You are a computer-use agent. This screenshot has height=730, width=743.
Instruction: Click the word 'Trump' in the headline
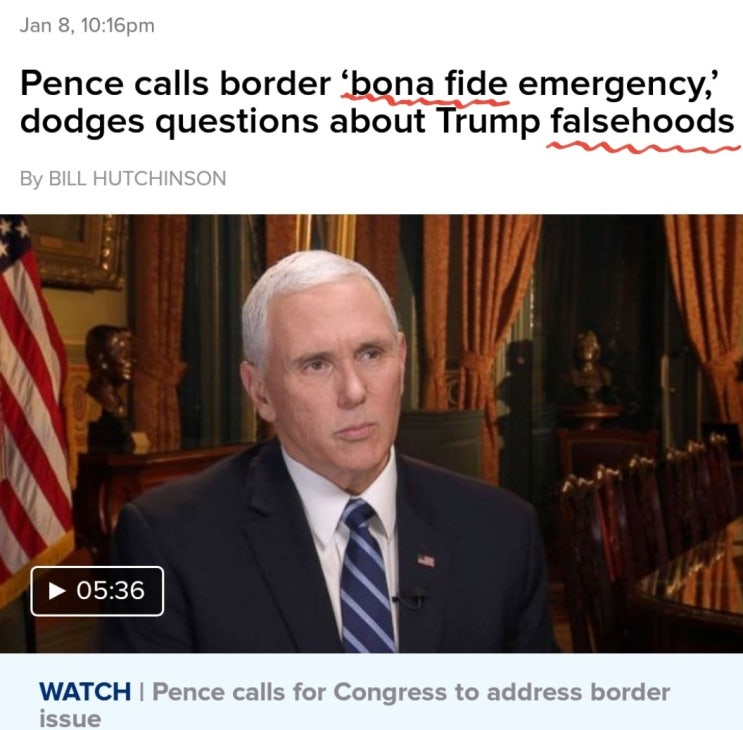pyautogui.click(x=488, y=123)
